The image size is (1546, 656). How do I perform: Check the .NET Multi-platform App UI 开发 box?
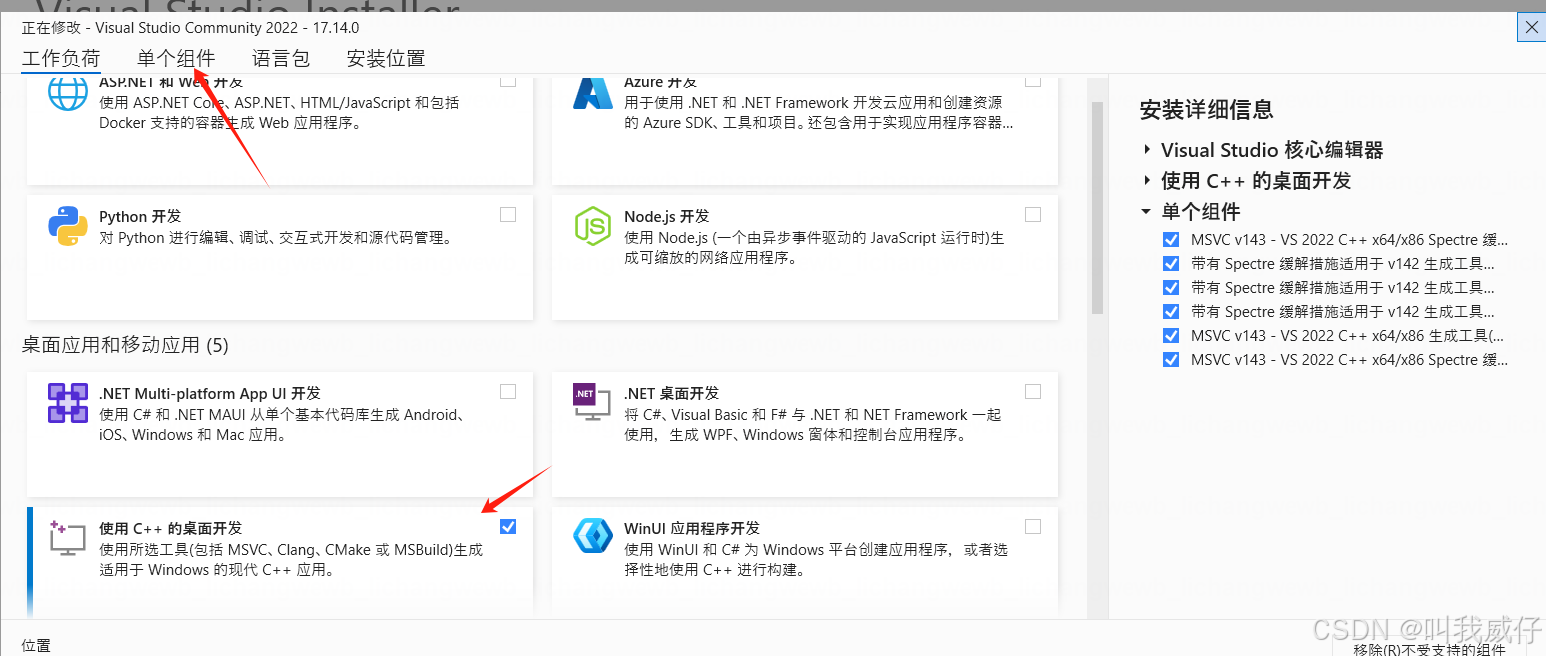click(x=508, y=391)
